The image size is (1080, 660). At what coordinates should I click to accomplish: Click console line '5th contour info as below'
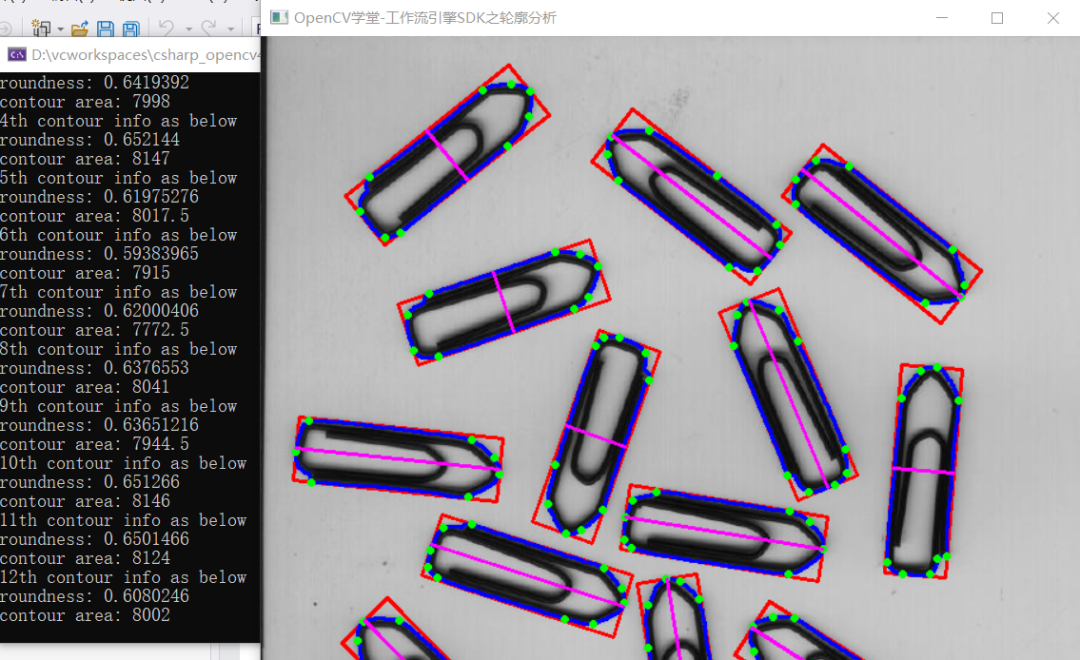pos(118,178)
